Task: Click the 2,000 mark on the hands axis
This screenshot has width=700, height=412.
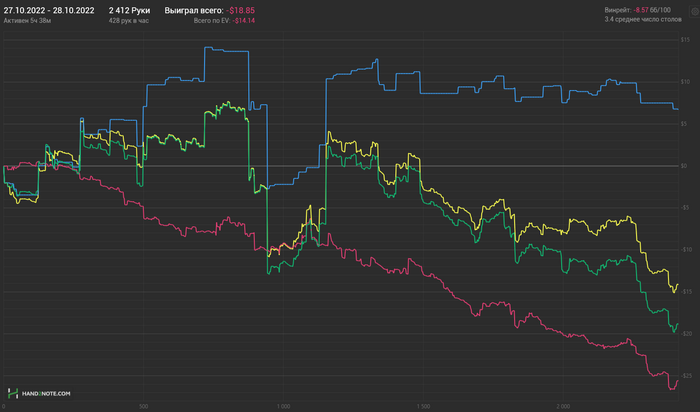Action: (x=564, y=407)
